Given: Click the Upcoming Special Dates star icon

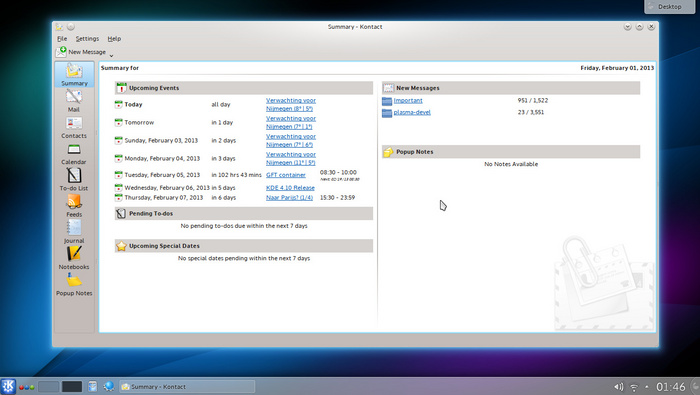Looking at the screenshot, I should 121,246.
